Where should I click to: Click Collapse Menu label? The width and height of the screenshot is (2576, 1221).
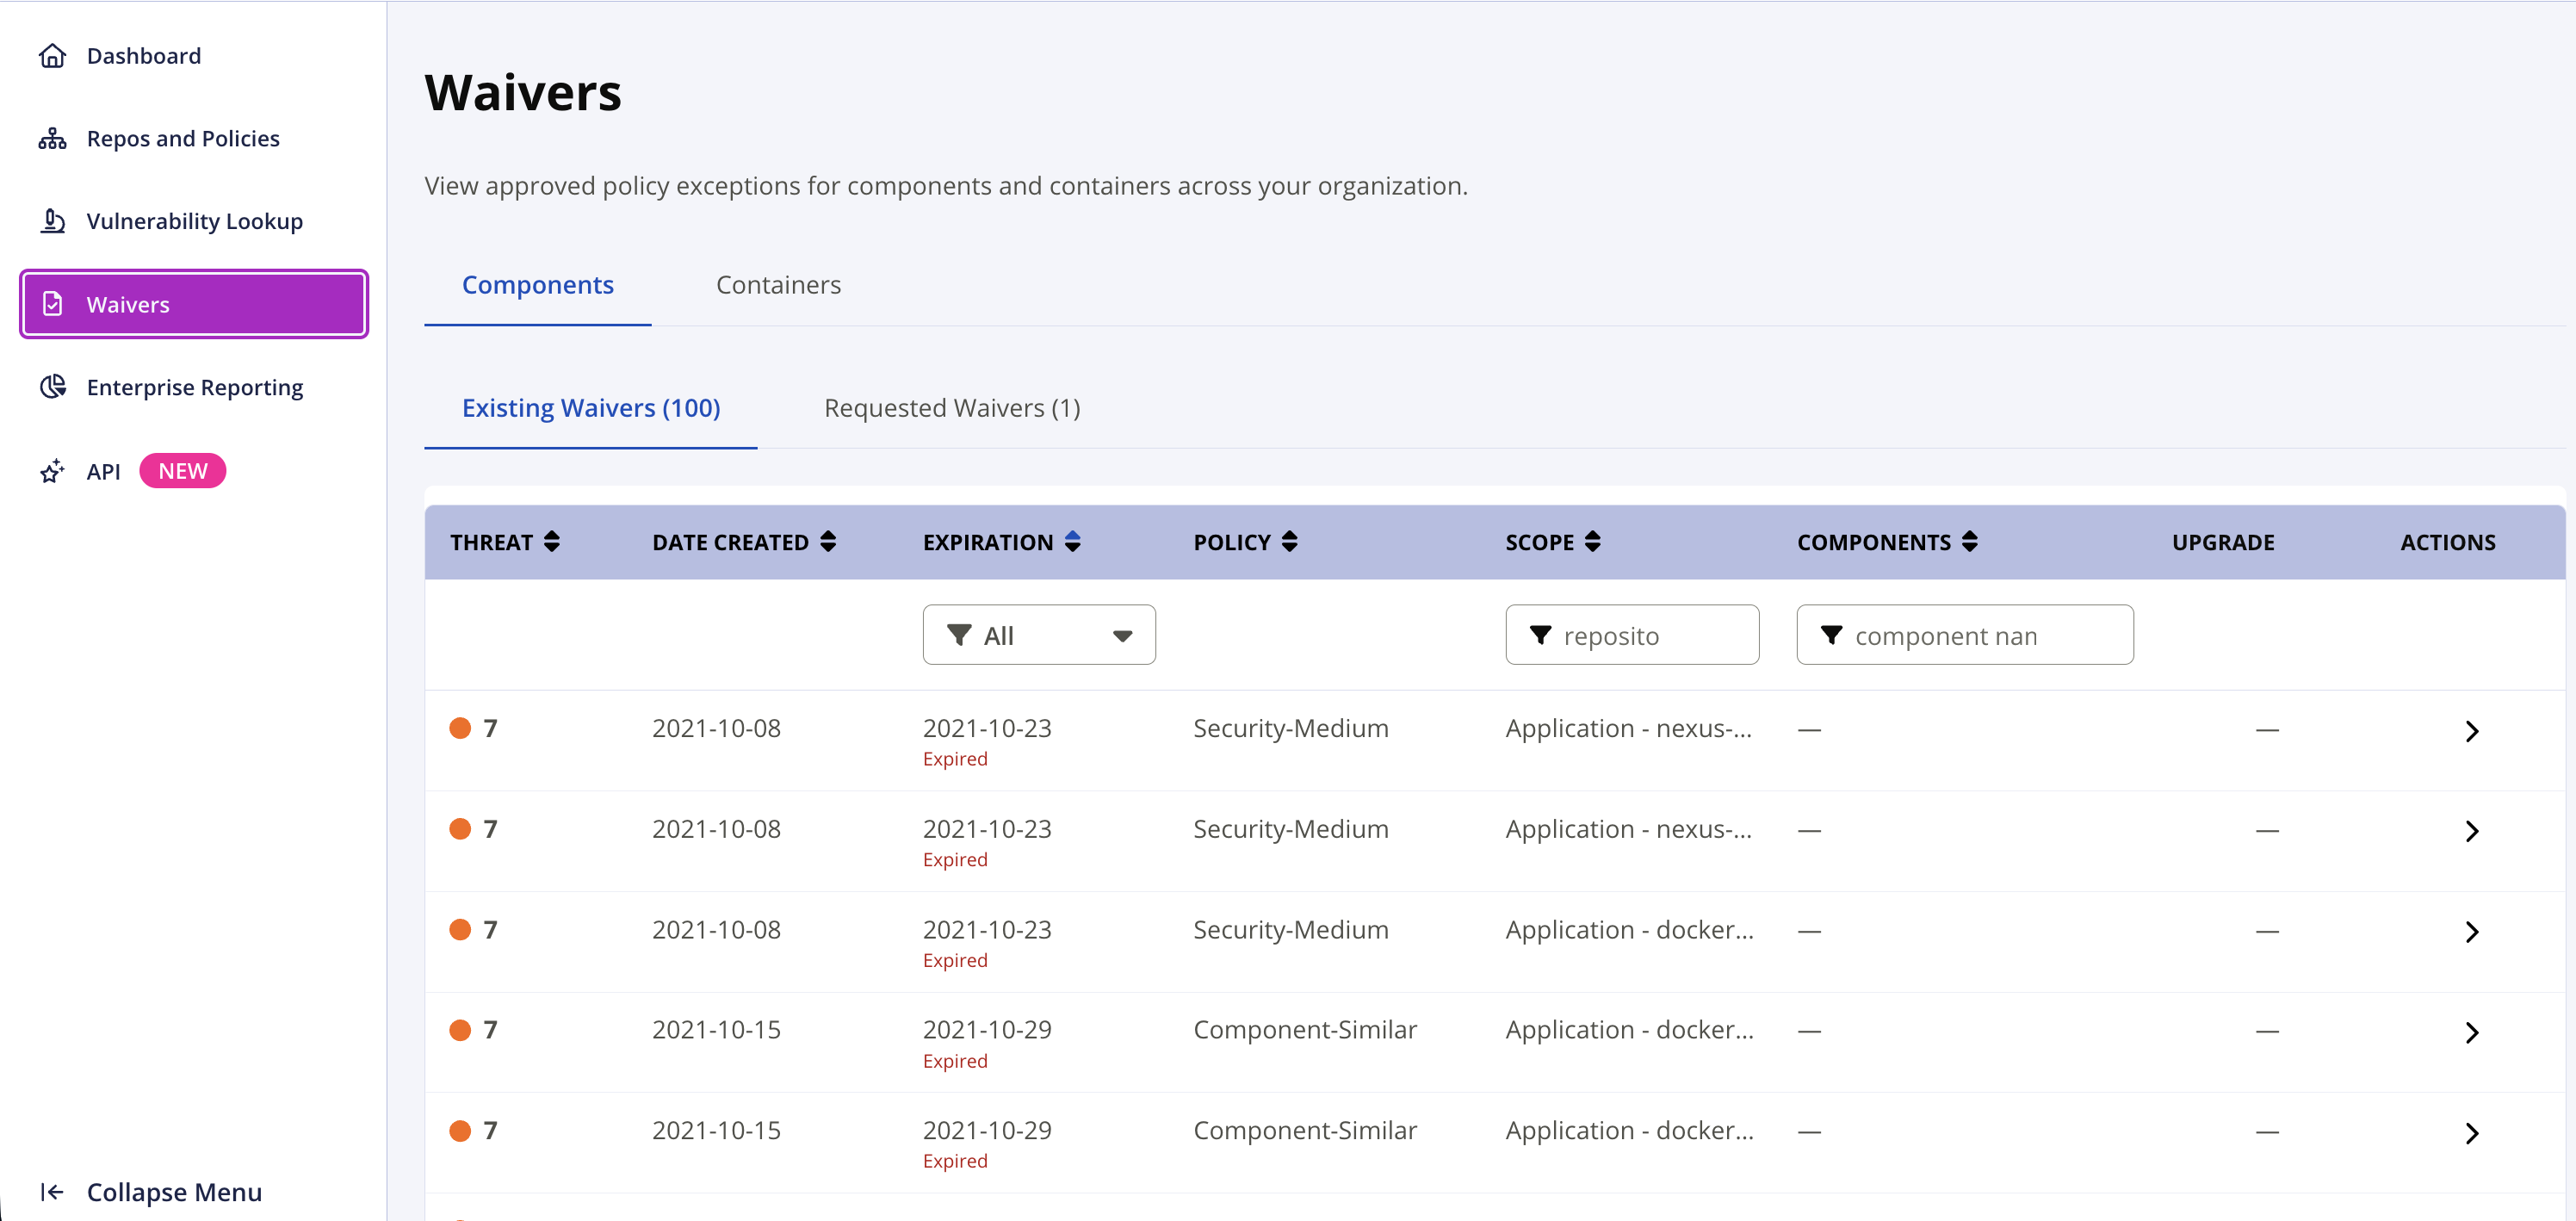174,1191
